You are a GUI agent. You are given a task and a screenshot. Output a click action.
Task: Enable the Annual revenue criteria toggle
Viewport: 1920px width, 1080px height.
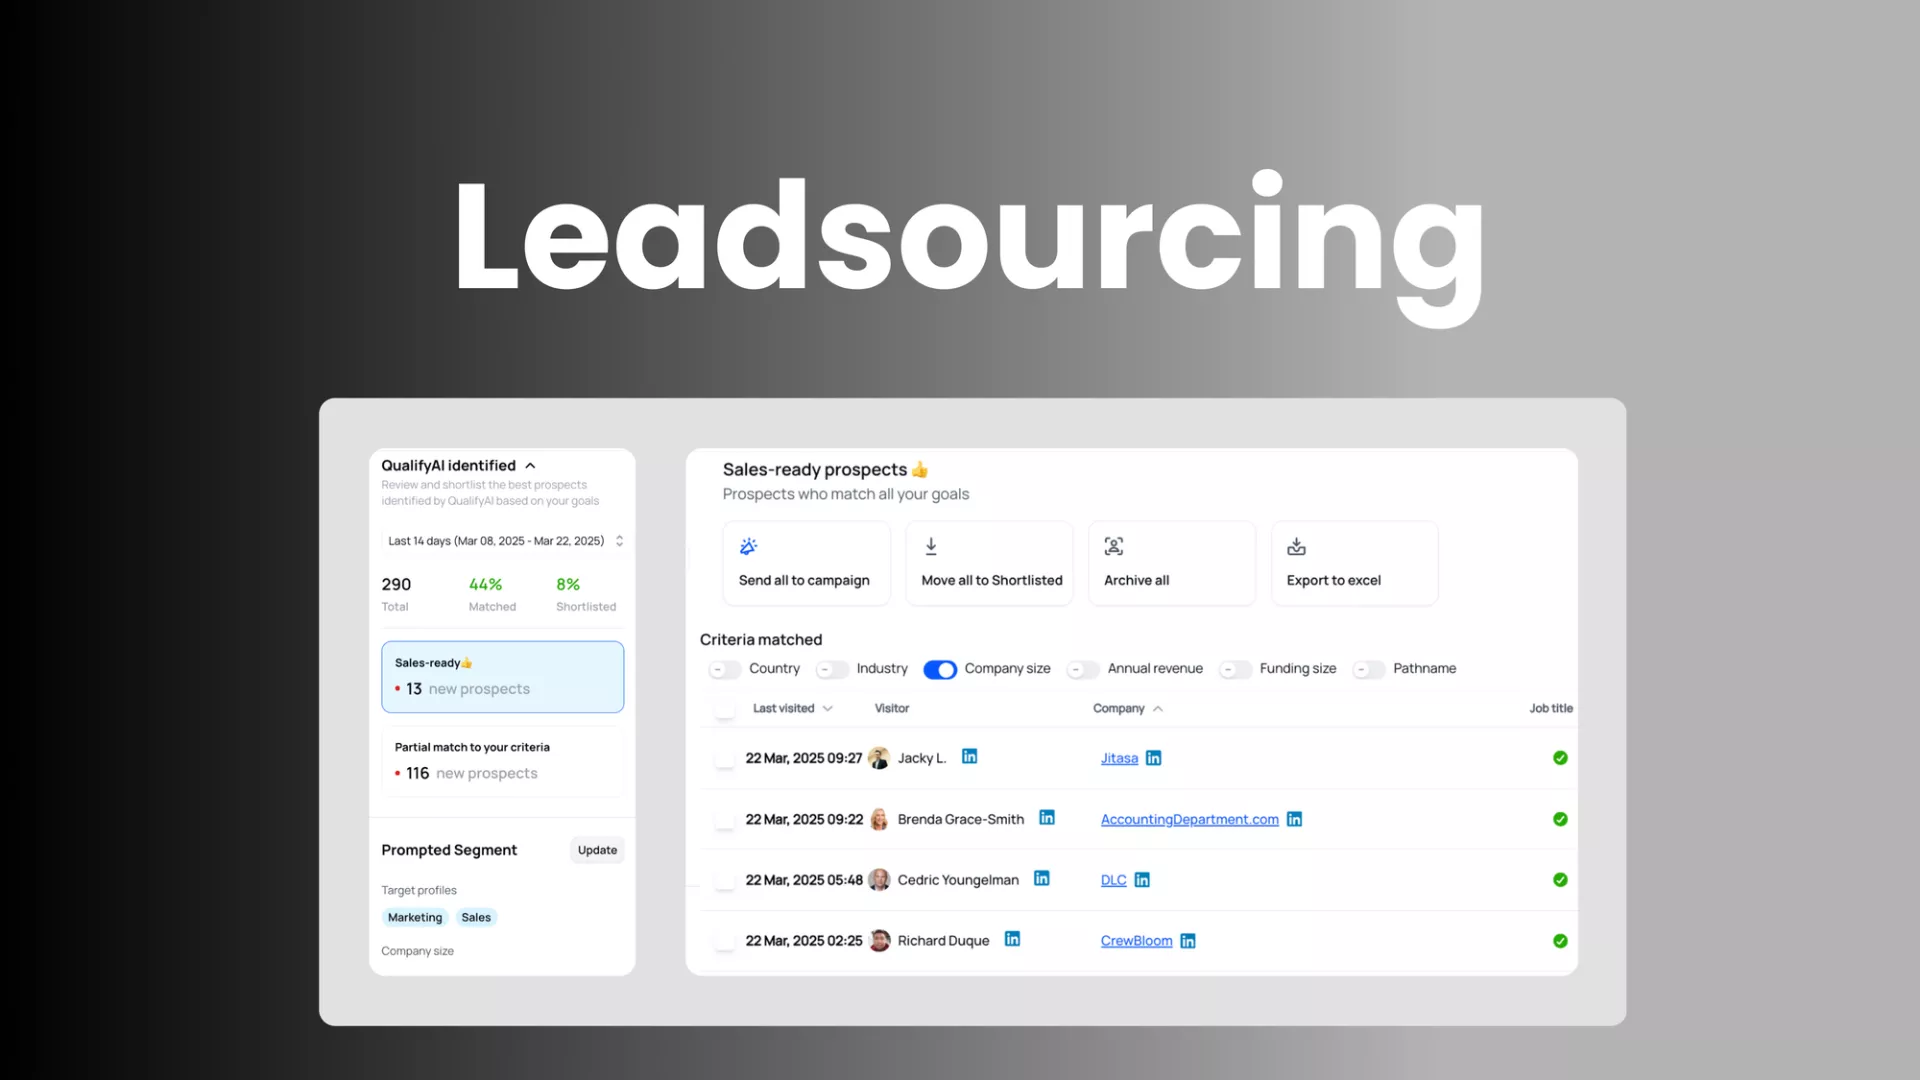(1083, 670)
